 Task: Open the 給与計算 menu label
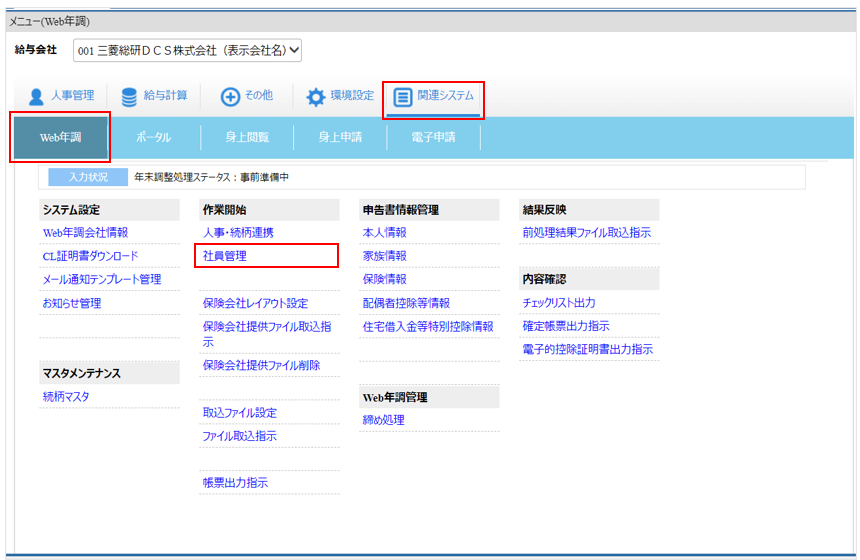(x=165, y=95)
